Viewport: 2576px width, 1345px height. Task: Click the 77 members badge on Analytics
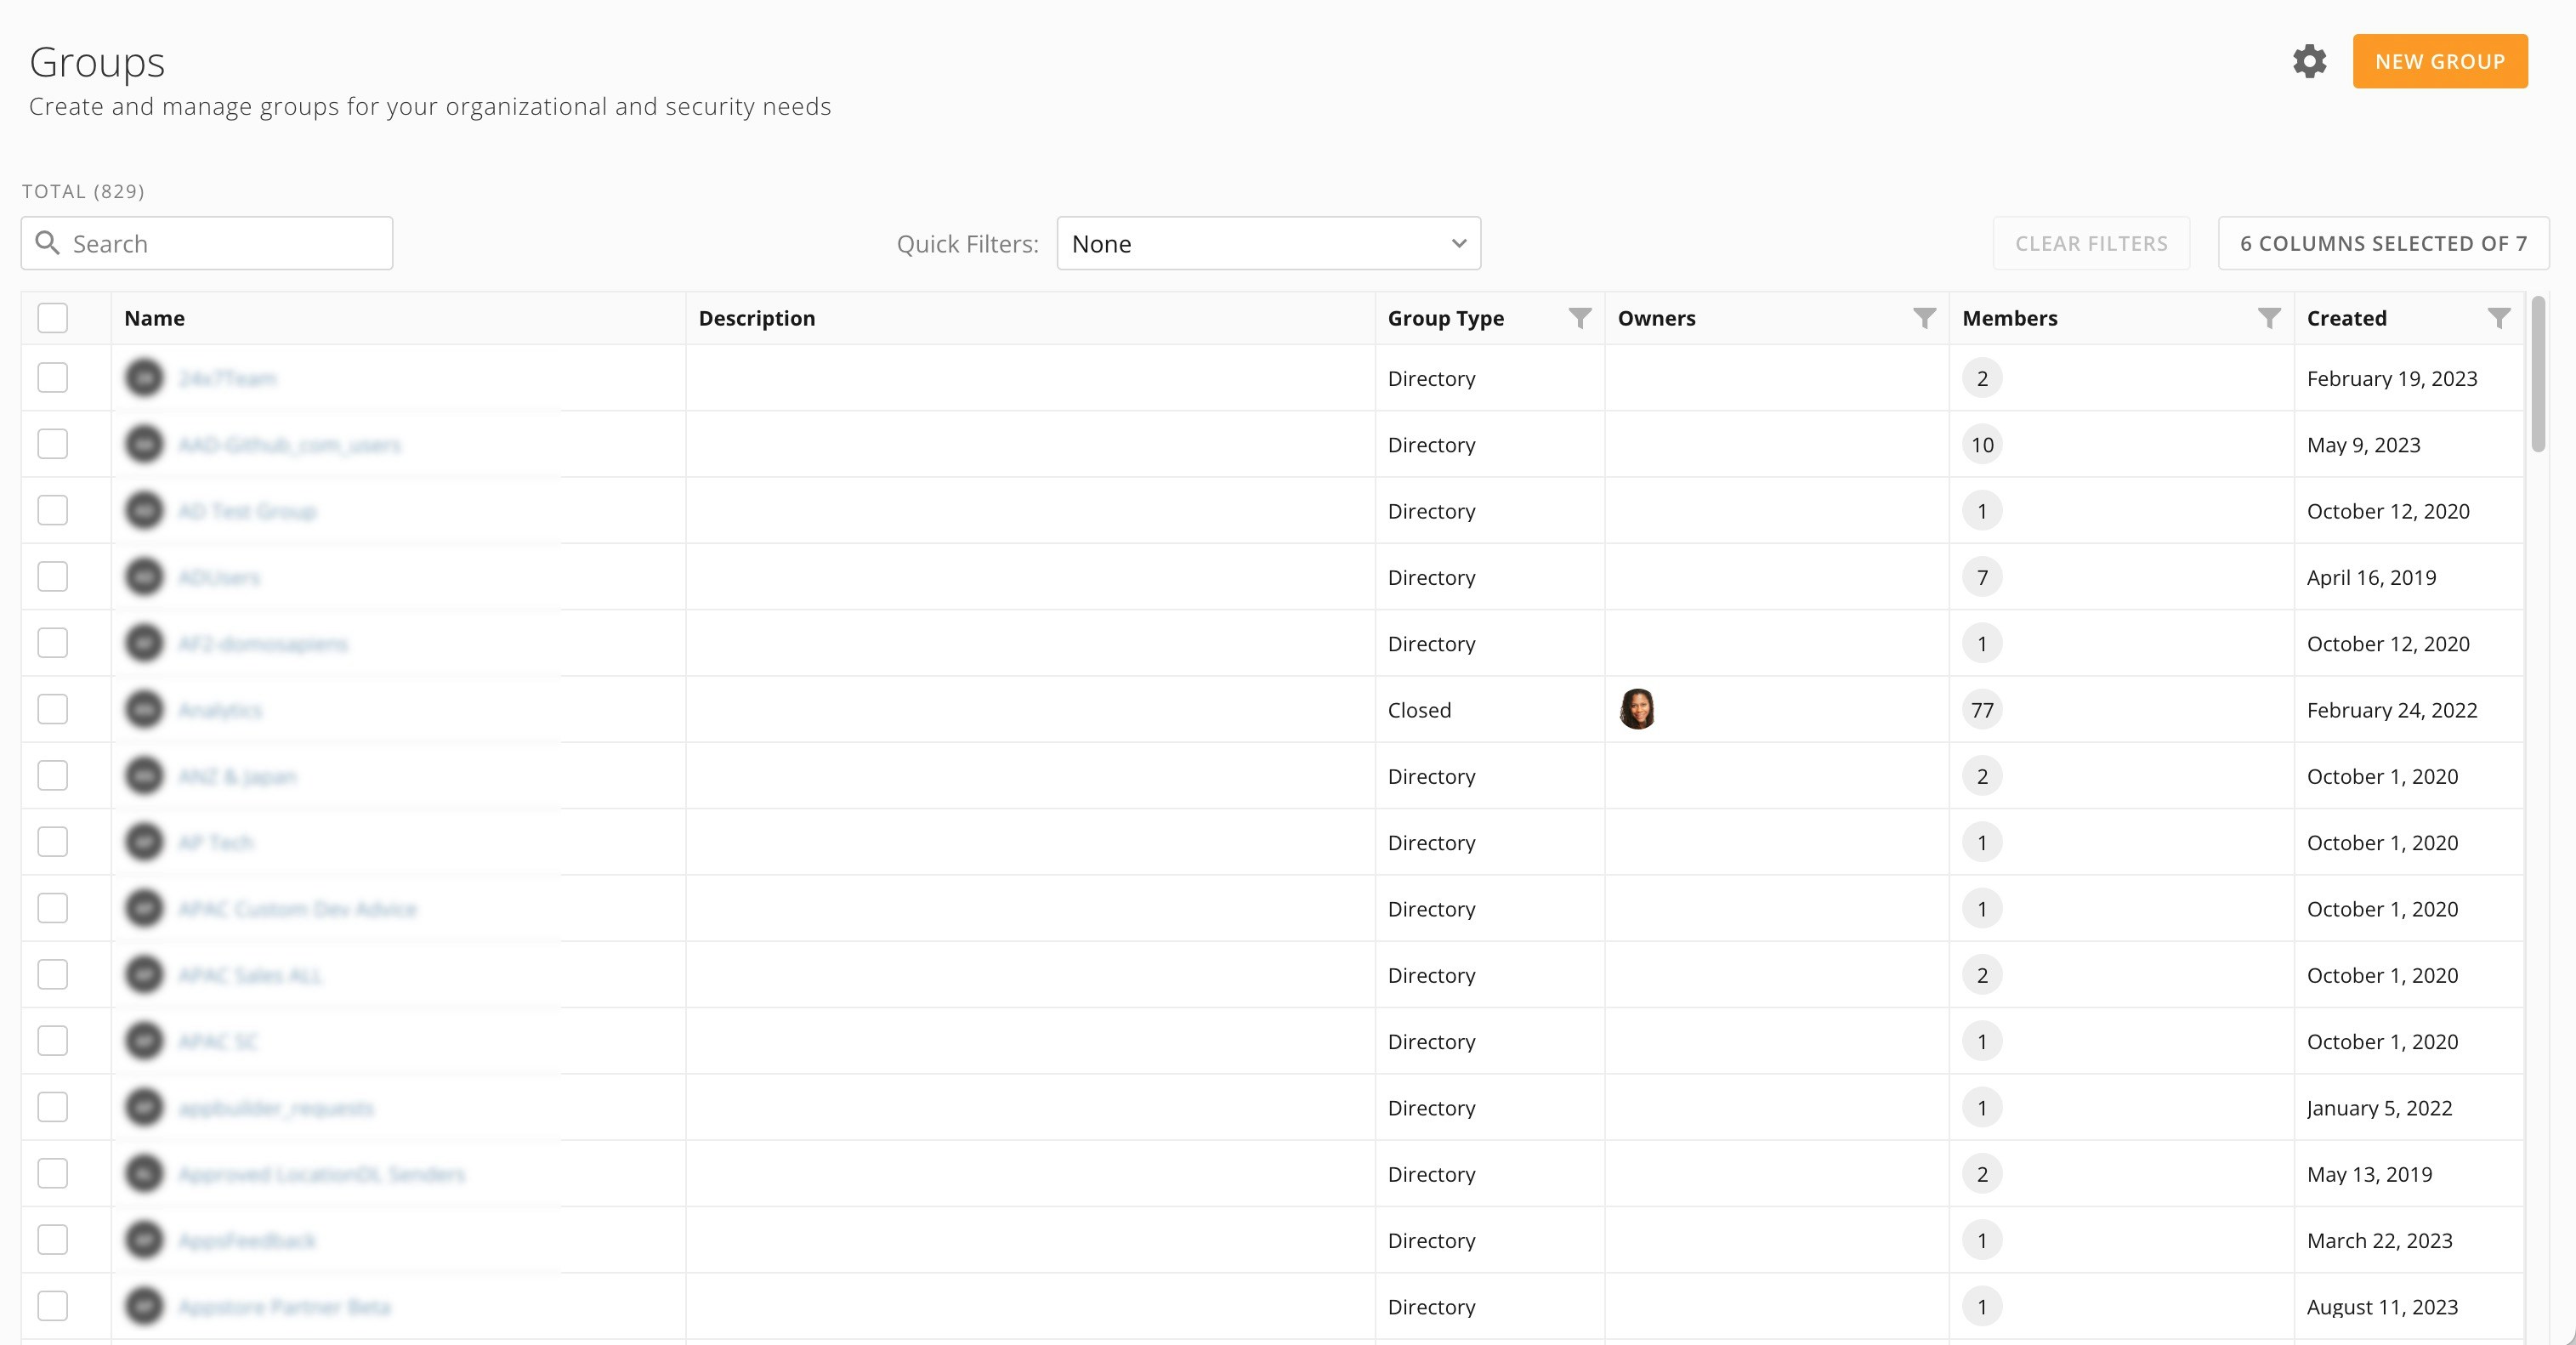pos(1982,709)
